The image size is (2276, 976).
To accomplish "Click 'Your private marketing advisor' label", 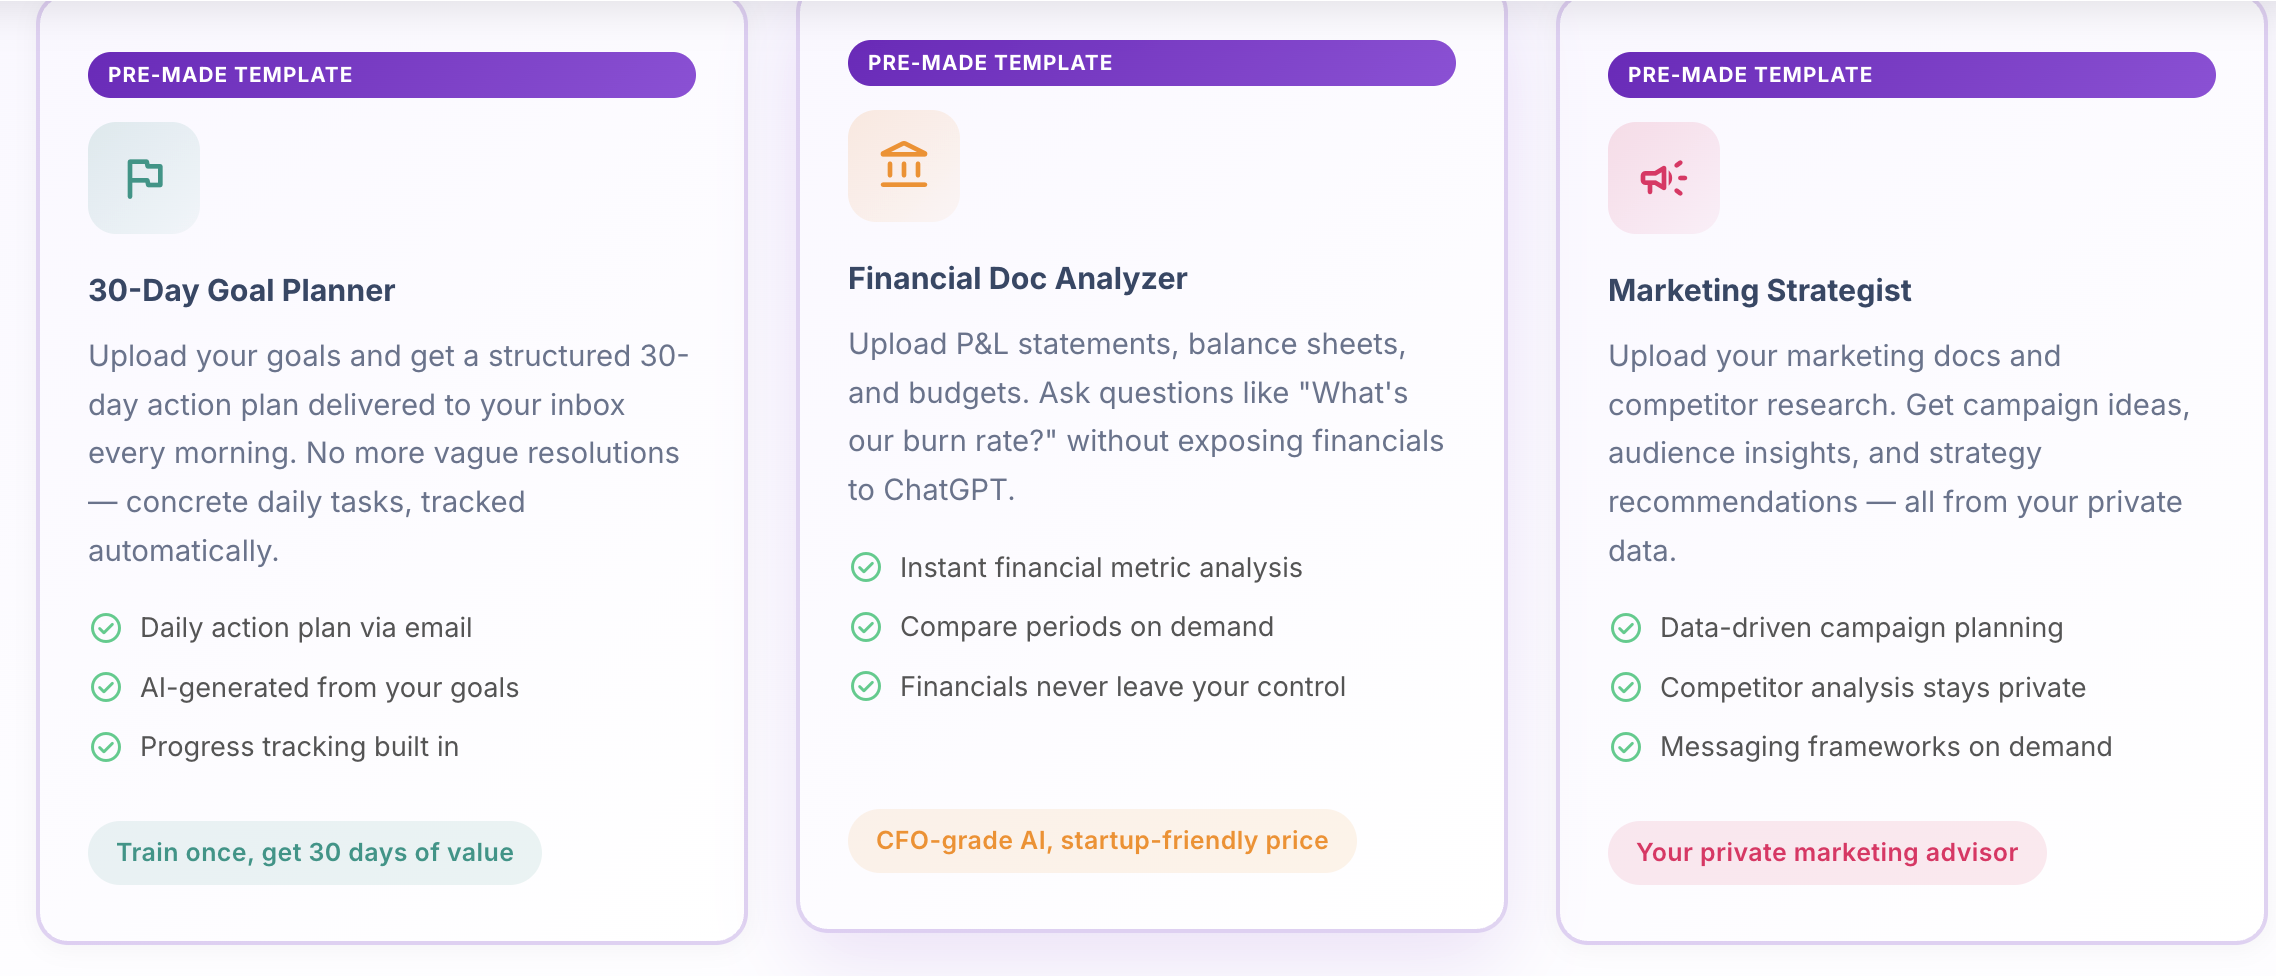I will [1827, 852].
